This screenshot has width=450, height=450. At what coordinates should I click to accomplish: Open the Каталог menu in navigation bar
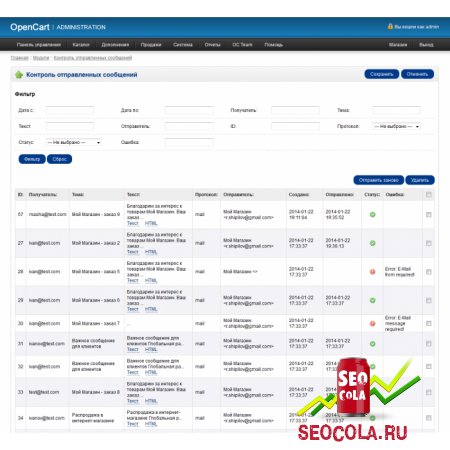(81, 45)
